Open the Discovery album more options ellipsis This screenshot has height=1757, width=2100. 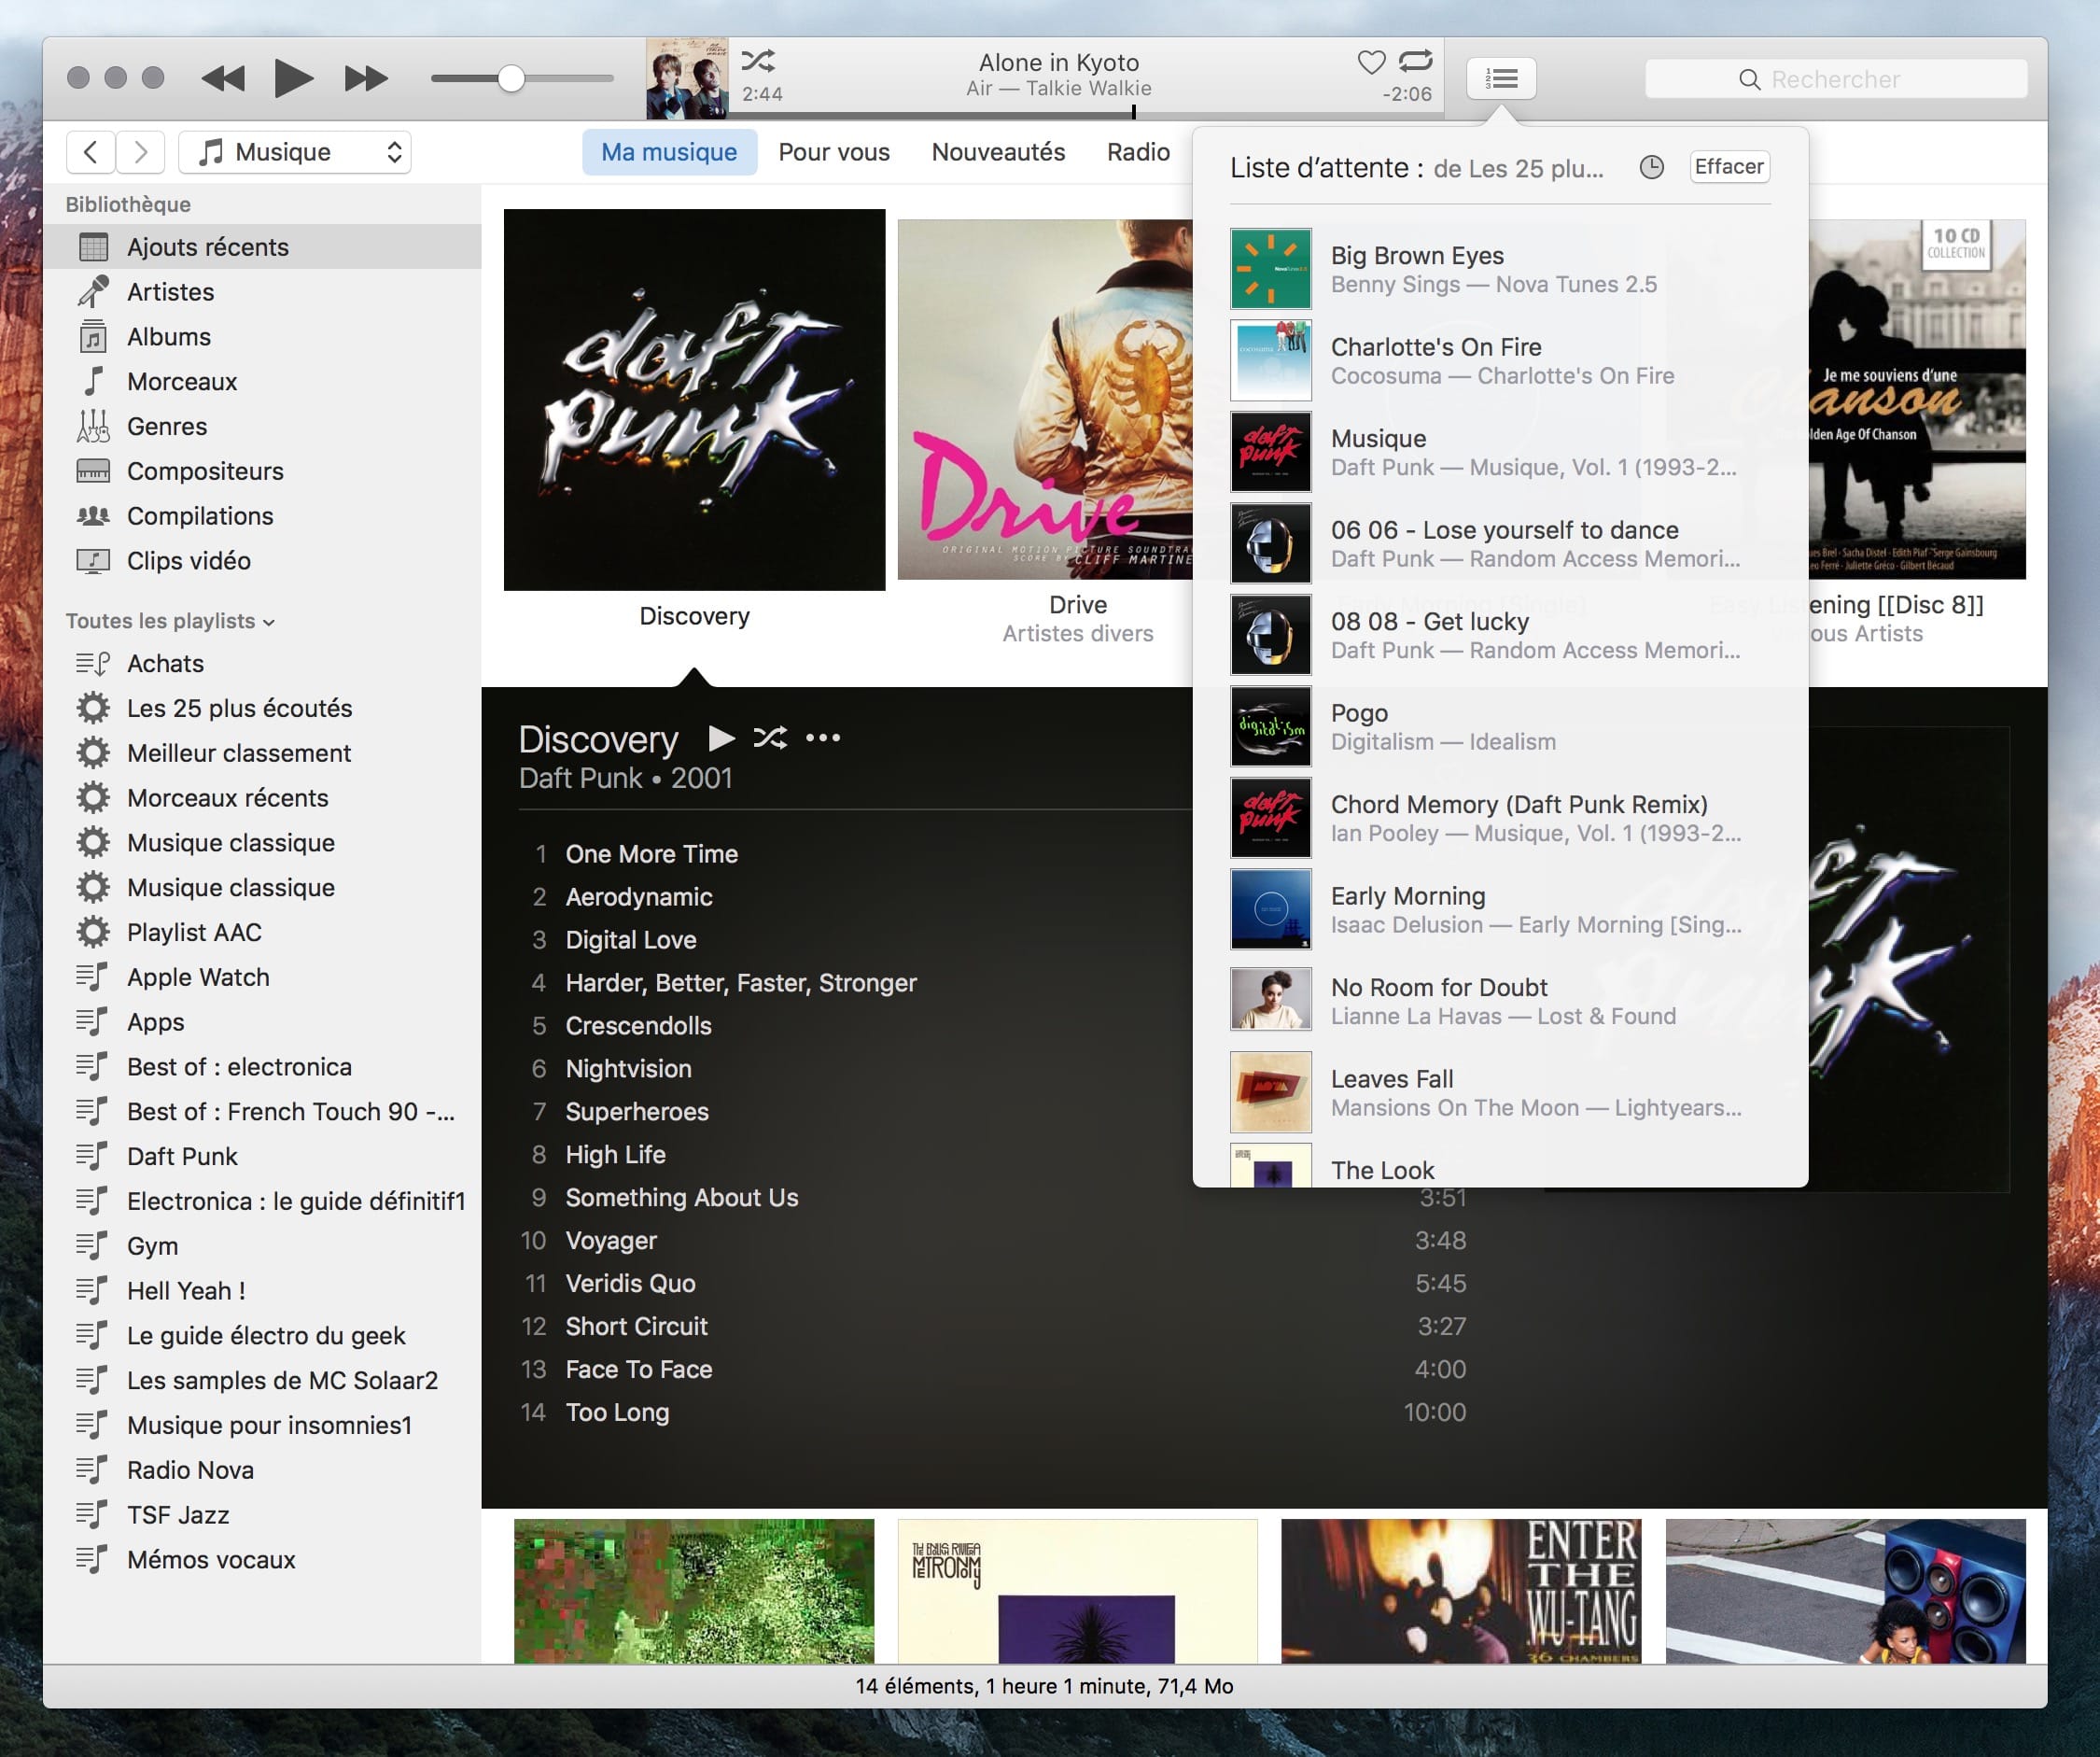tap(823, 738)
